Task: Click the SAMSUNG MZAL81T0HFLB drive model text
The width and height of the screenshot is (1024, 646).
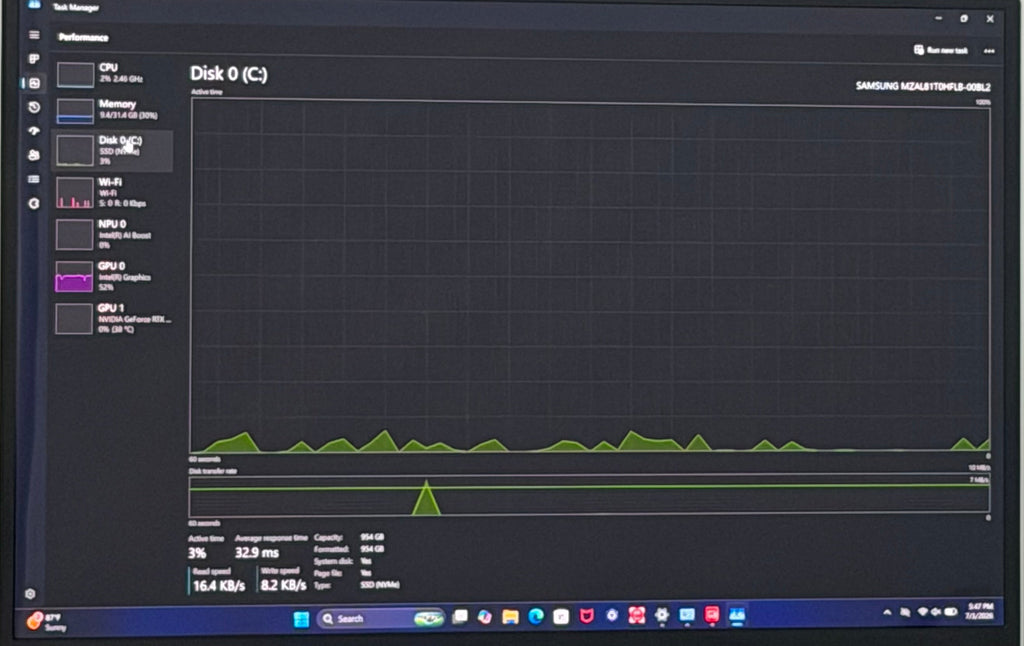Action: click(x=923, y=87)
